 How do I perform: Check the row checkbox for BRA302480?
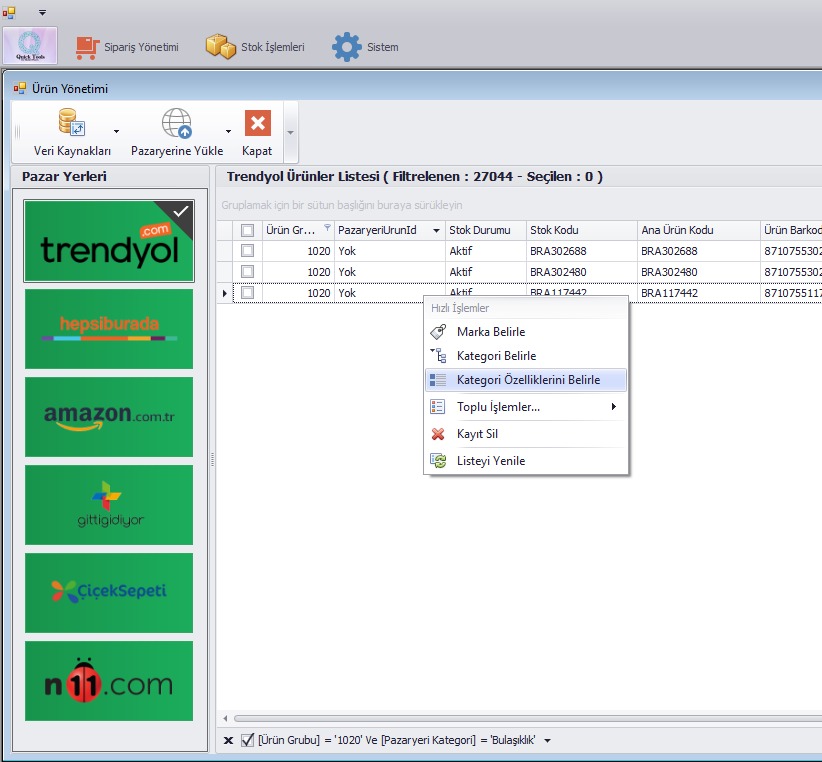click(x=247, y=272)
